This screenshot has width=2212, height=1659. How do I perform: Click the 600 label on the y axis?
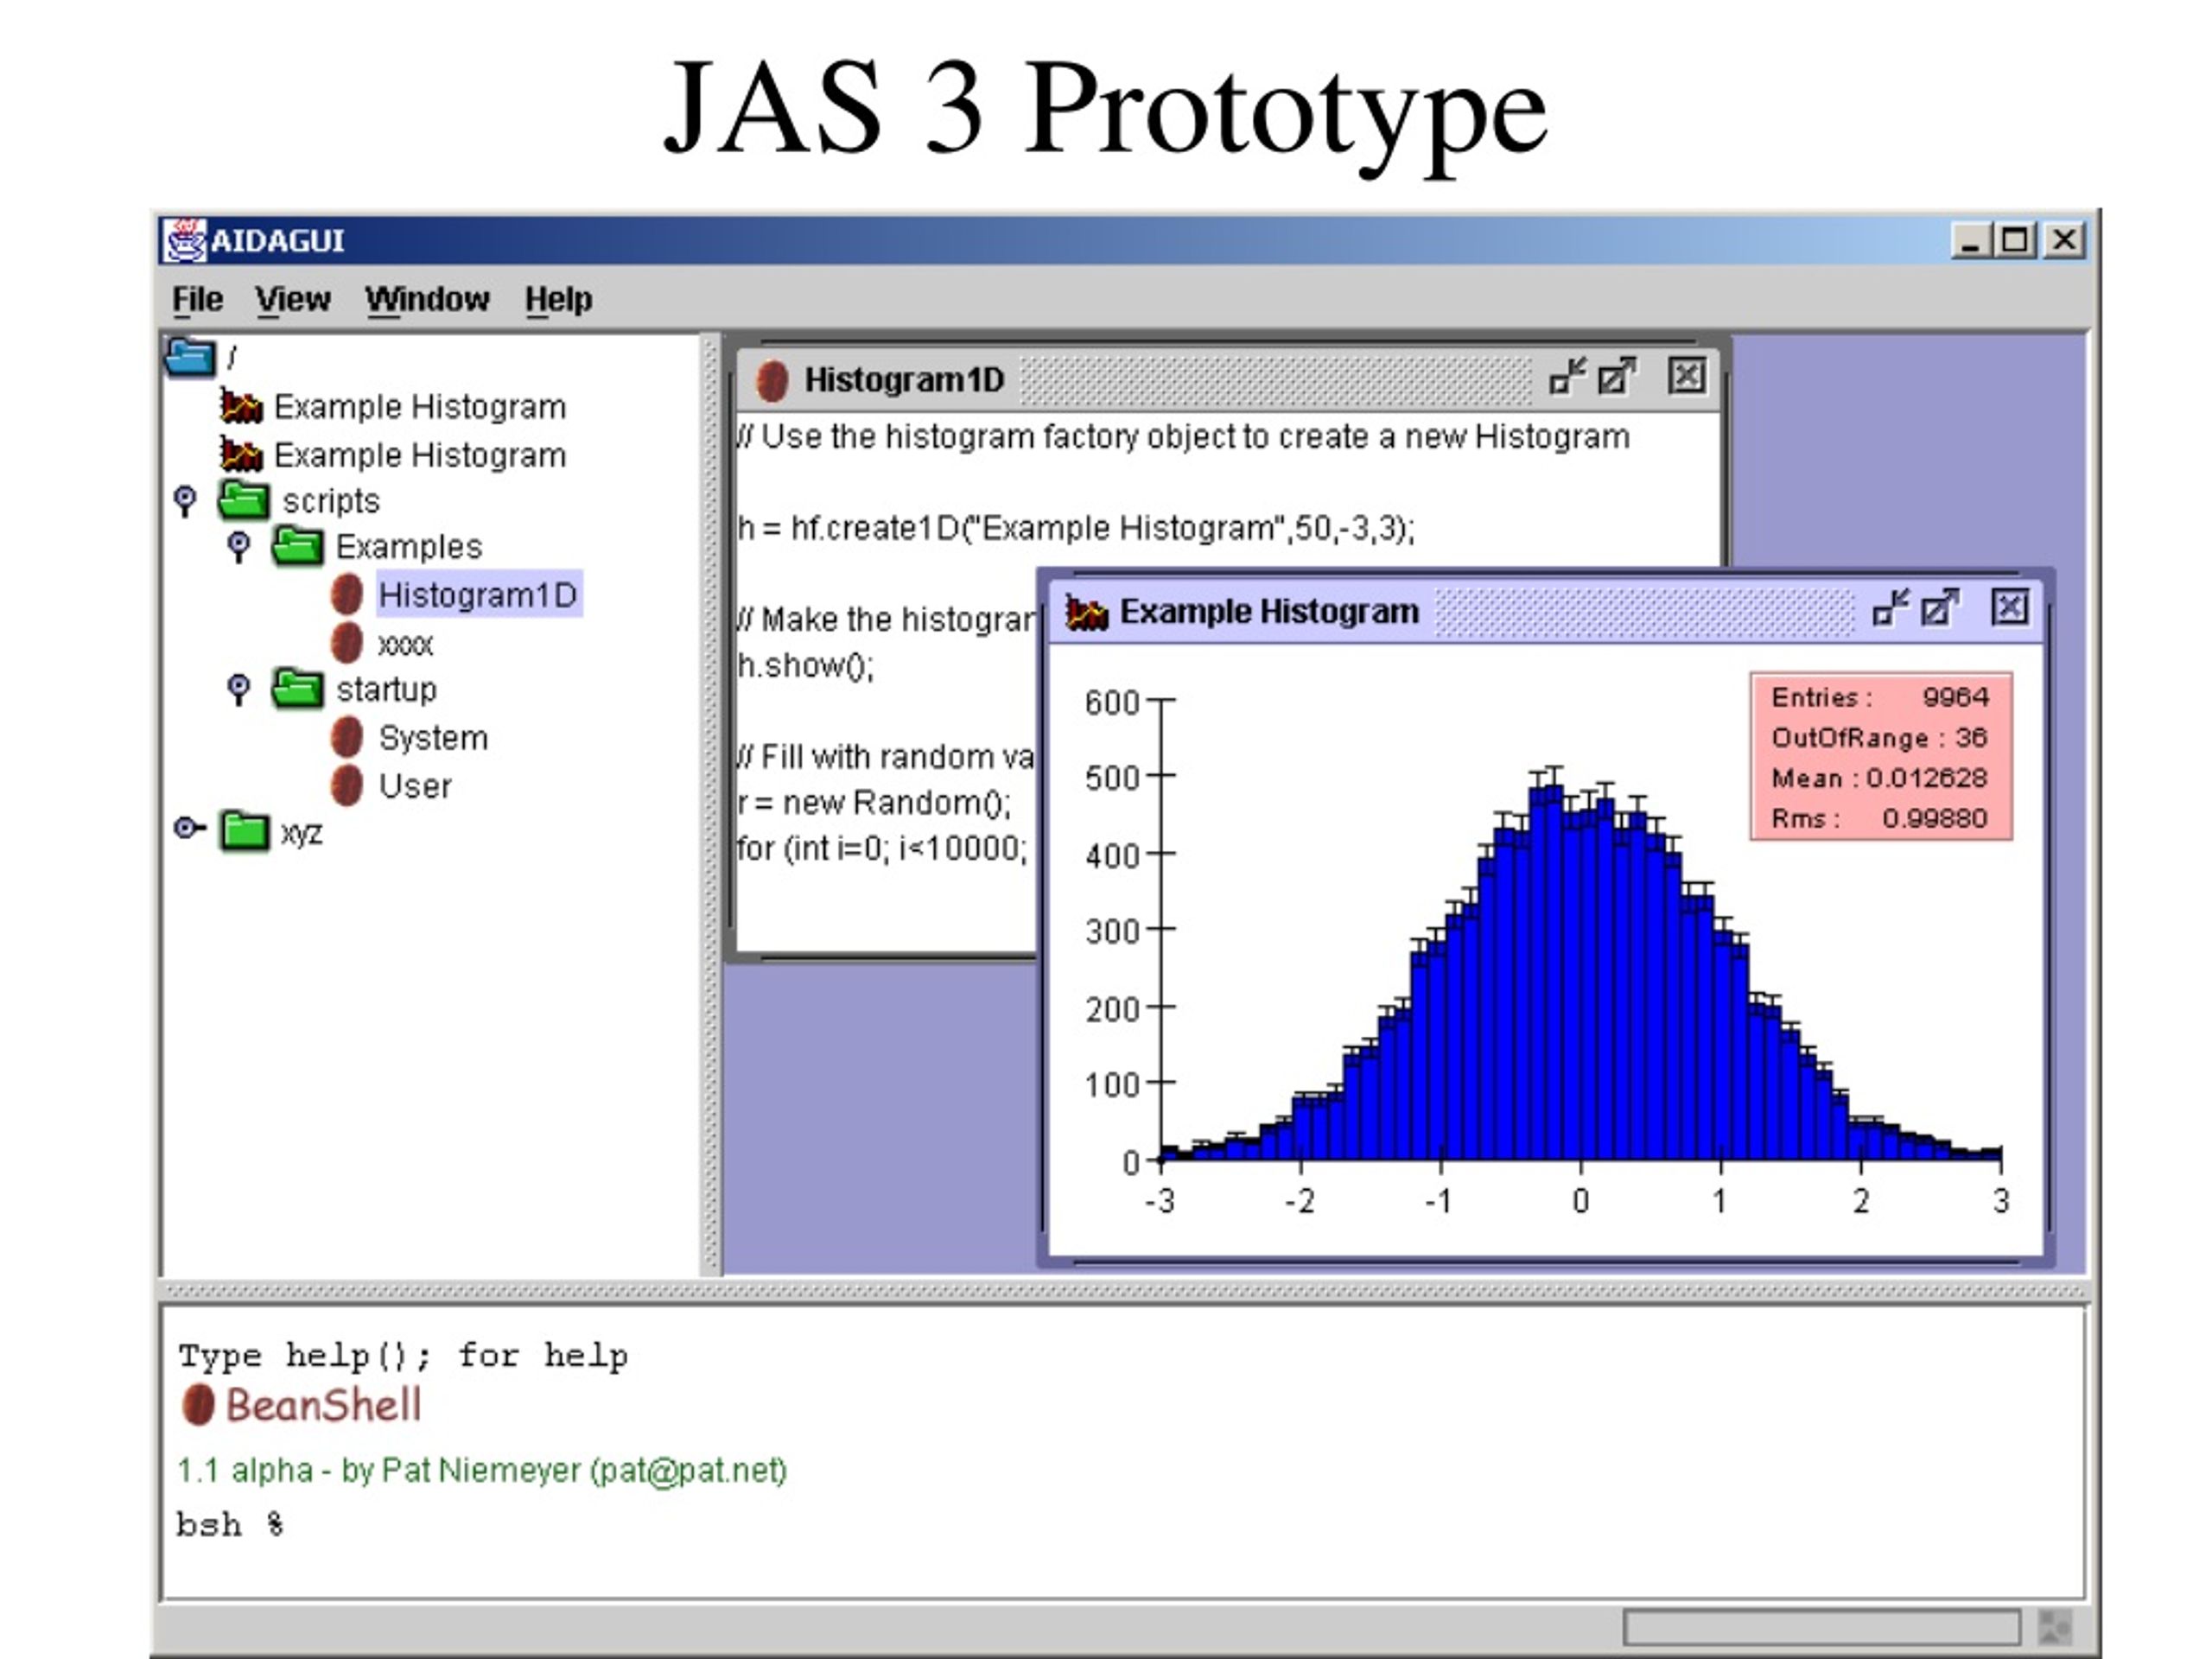(1112, 702)
